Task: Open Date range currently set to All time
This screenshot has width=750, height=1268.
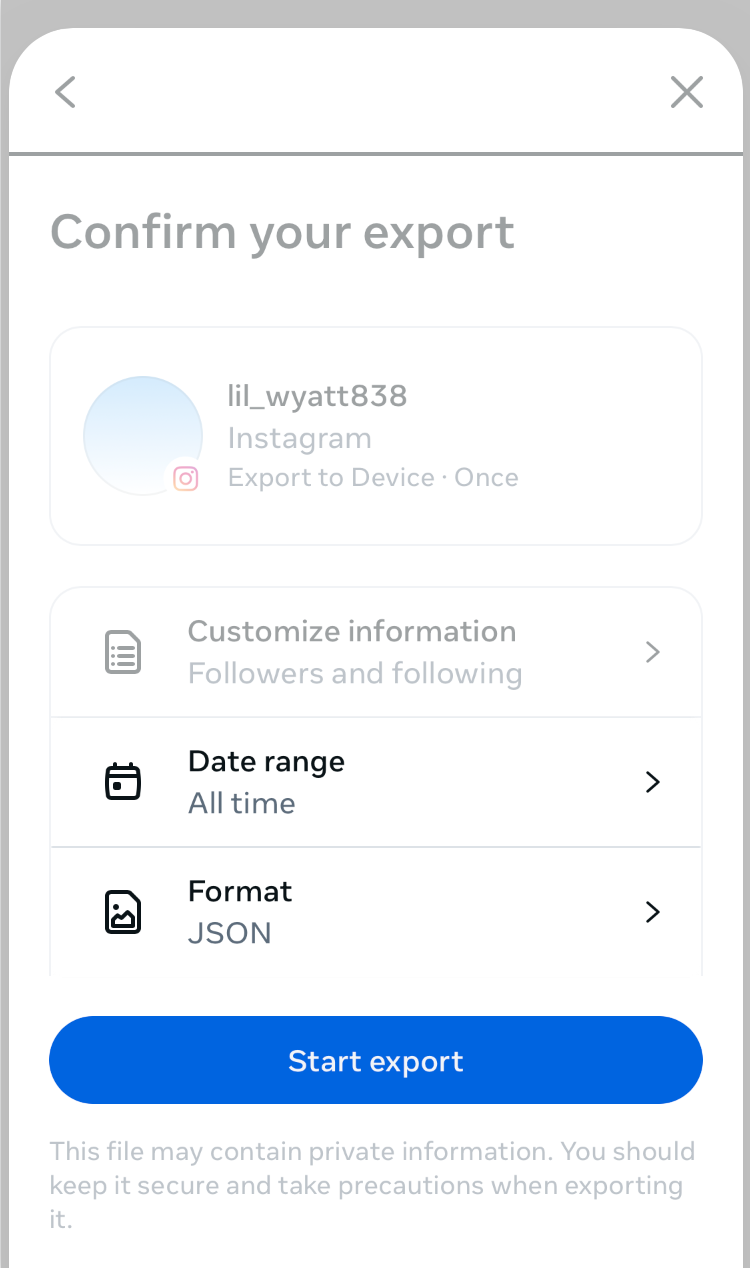Action: pos(375,781)
